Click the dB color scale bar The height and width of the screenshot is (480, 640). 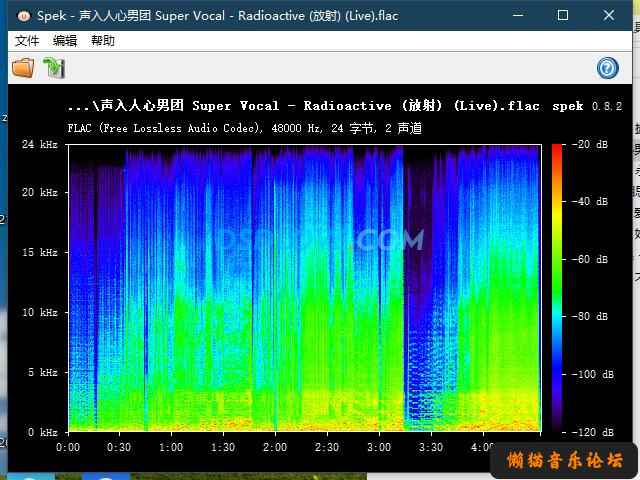(x=557, y=288)
